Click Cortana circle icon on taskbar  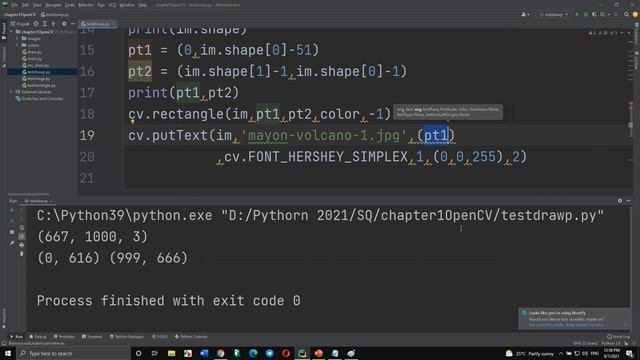138,353
